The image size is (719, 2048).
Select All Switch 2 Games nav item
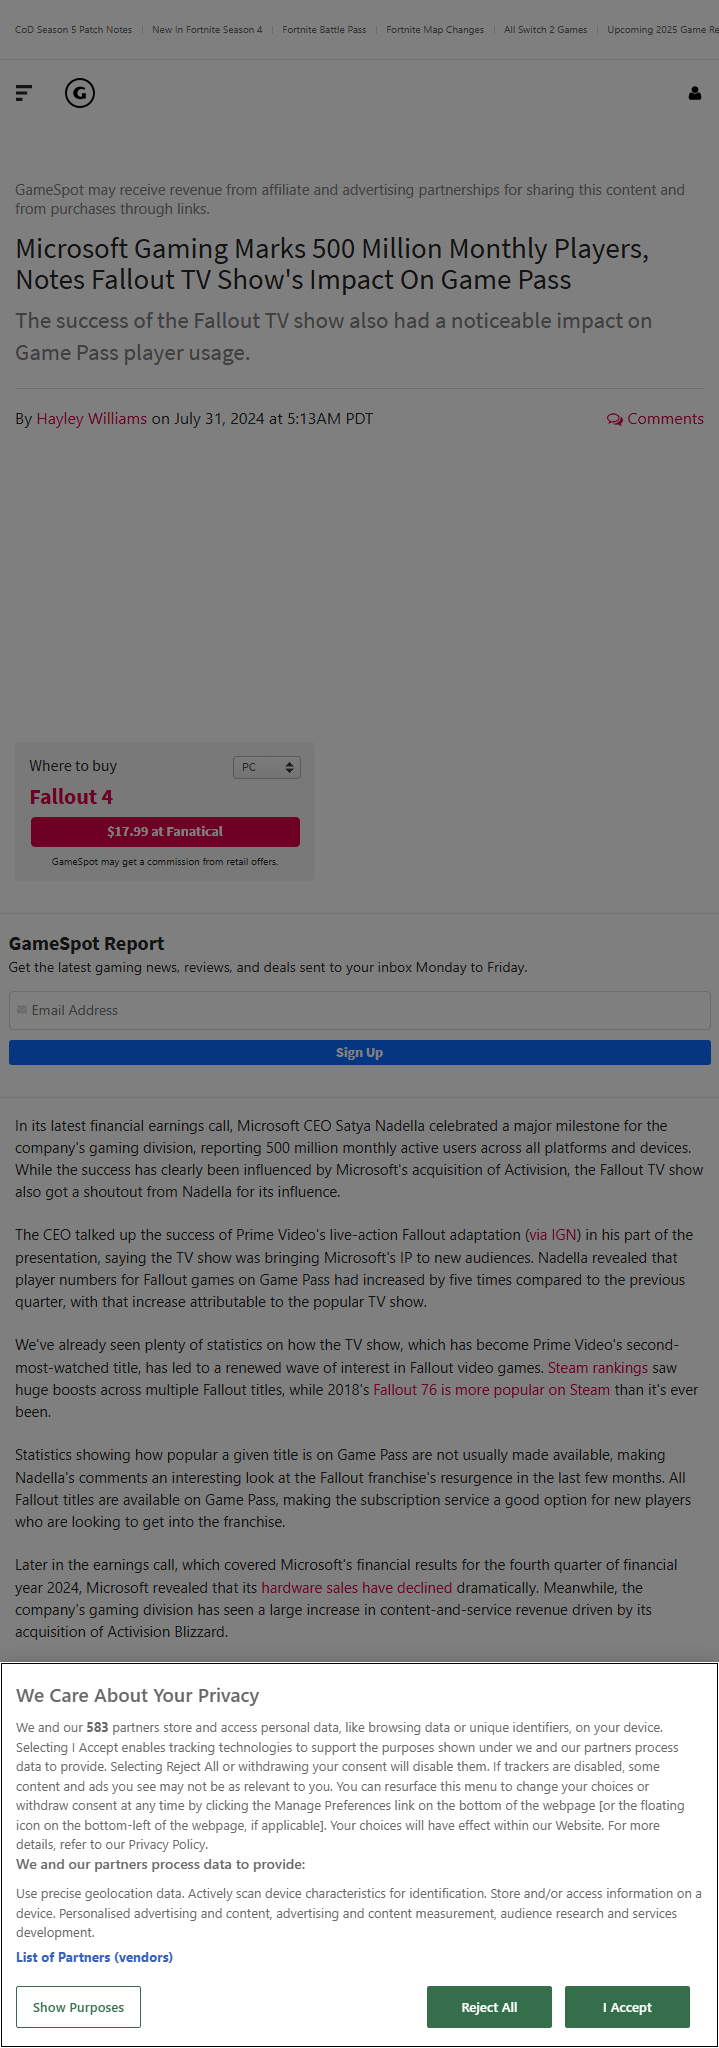click(x=545, y=30)
